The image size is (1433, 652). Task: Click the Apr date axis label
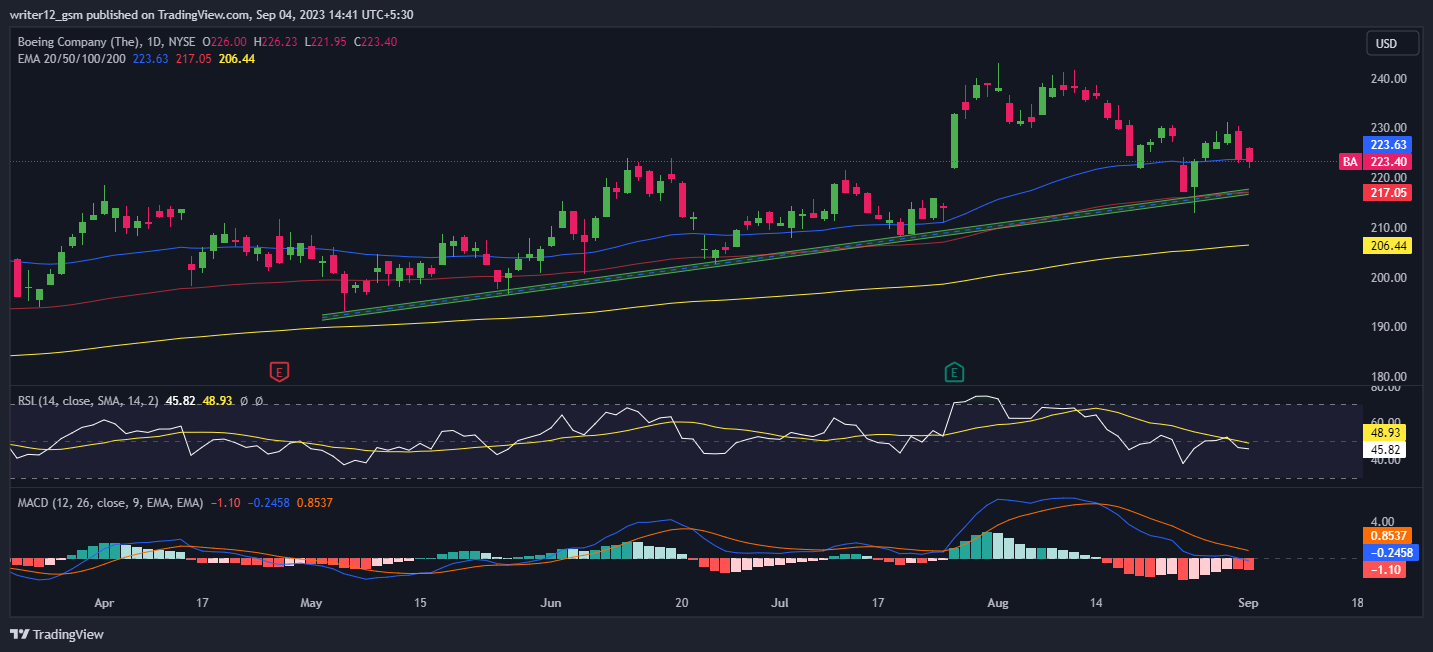[102, 603]
